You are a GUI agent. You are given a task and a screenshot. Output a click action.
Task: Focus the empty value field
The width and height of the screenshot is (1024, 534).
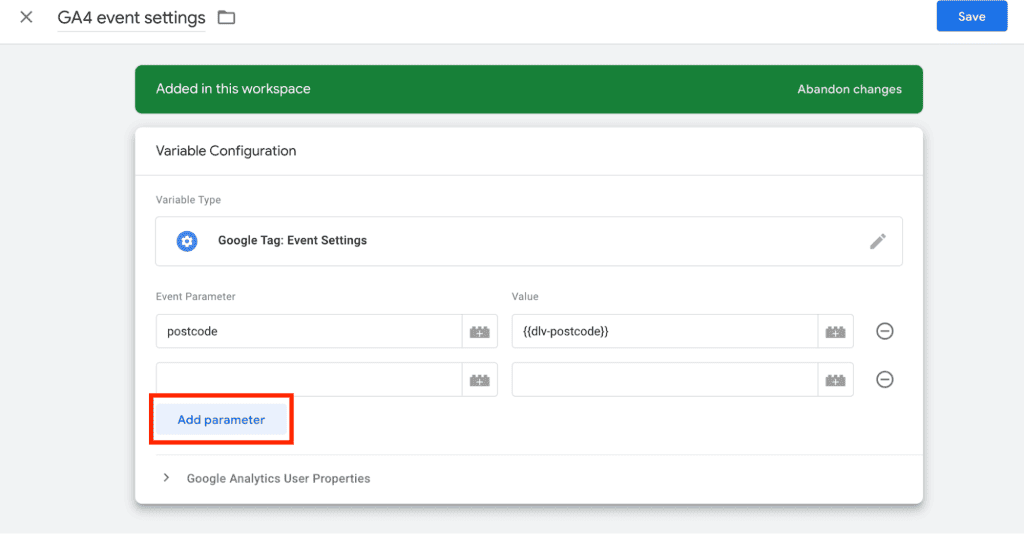click(665, 379)
